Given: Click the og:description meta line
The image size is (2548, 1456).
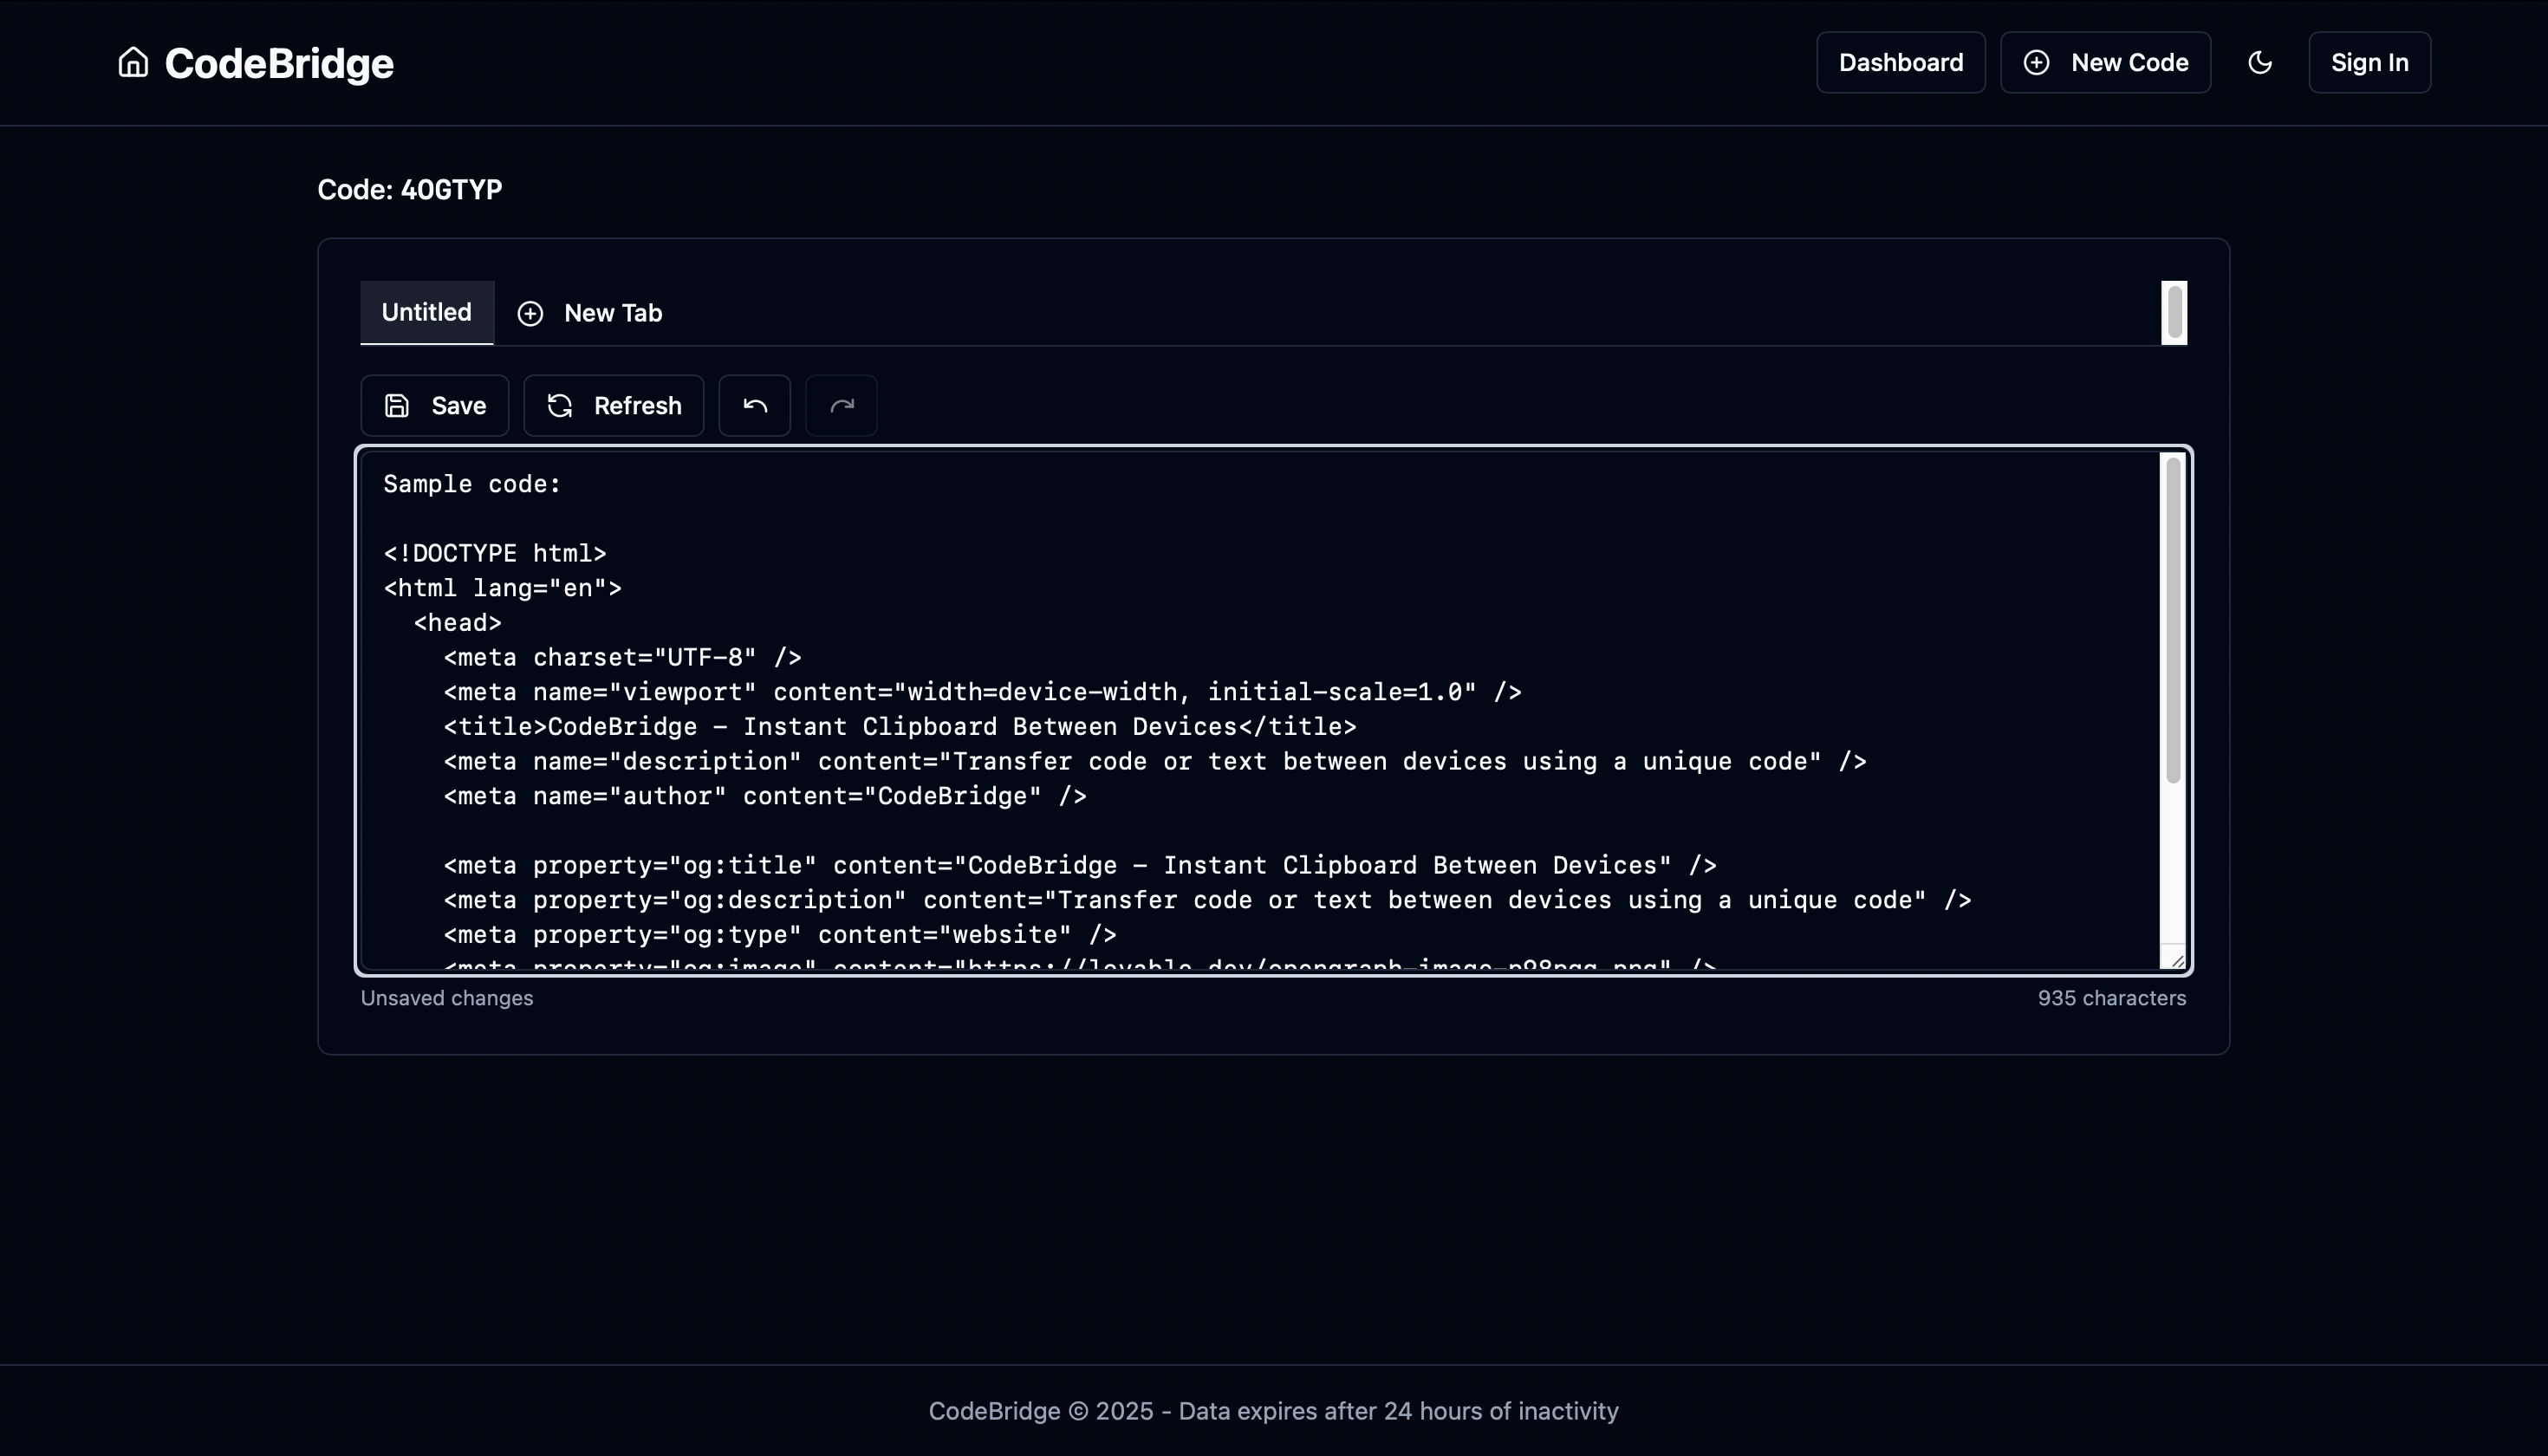Looking at the screenshot, I should tap(1207, 900).
